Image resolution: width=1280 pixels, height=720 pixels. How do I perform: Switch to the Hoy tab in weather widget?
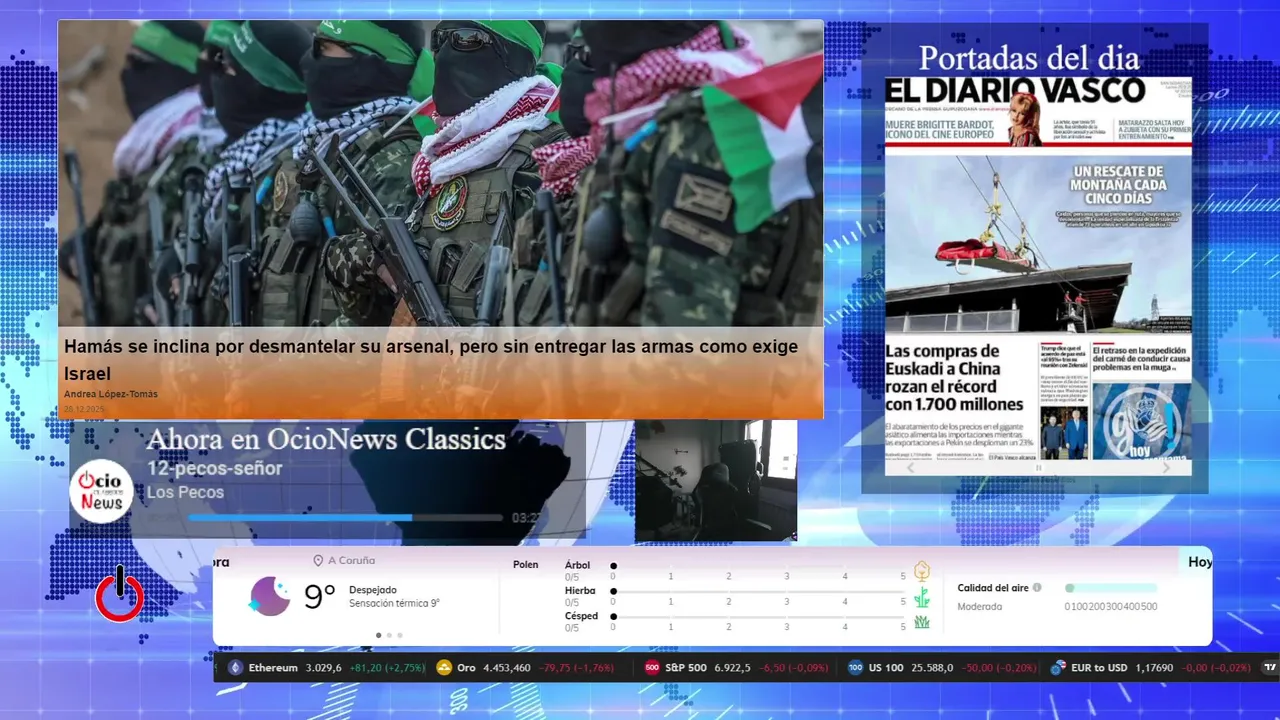coord(1200,562)
